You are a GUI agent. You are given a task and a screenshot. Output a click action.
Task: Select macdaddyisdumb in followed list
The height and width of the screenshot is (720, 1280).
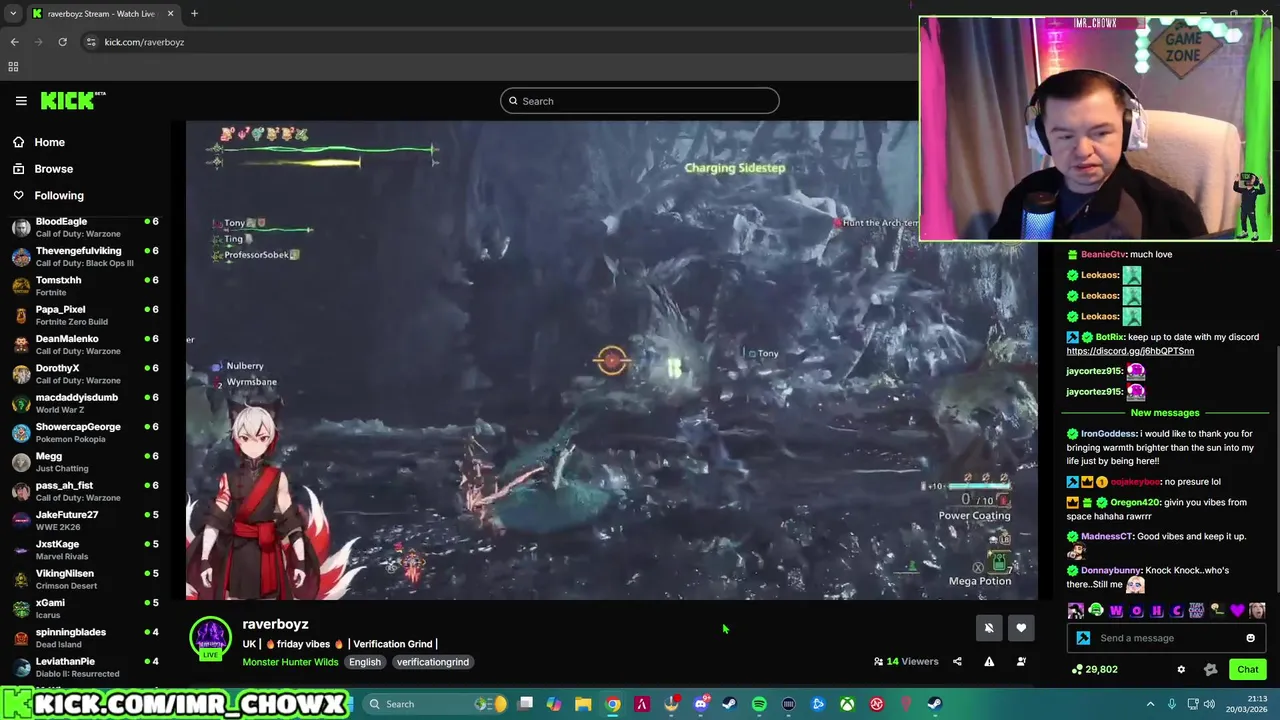85,403
